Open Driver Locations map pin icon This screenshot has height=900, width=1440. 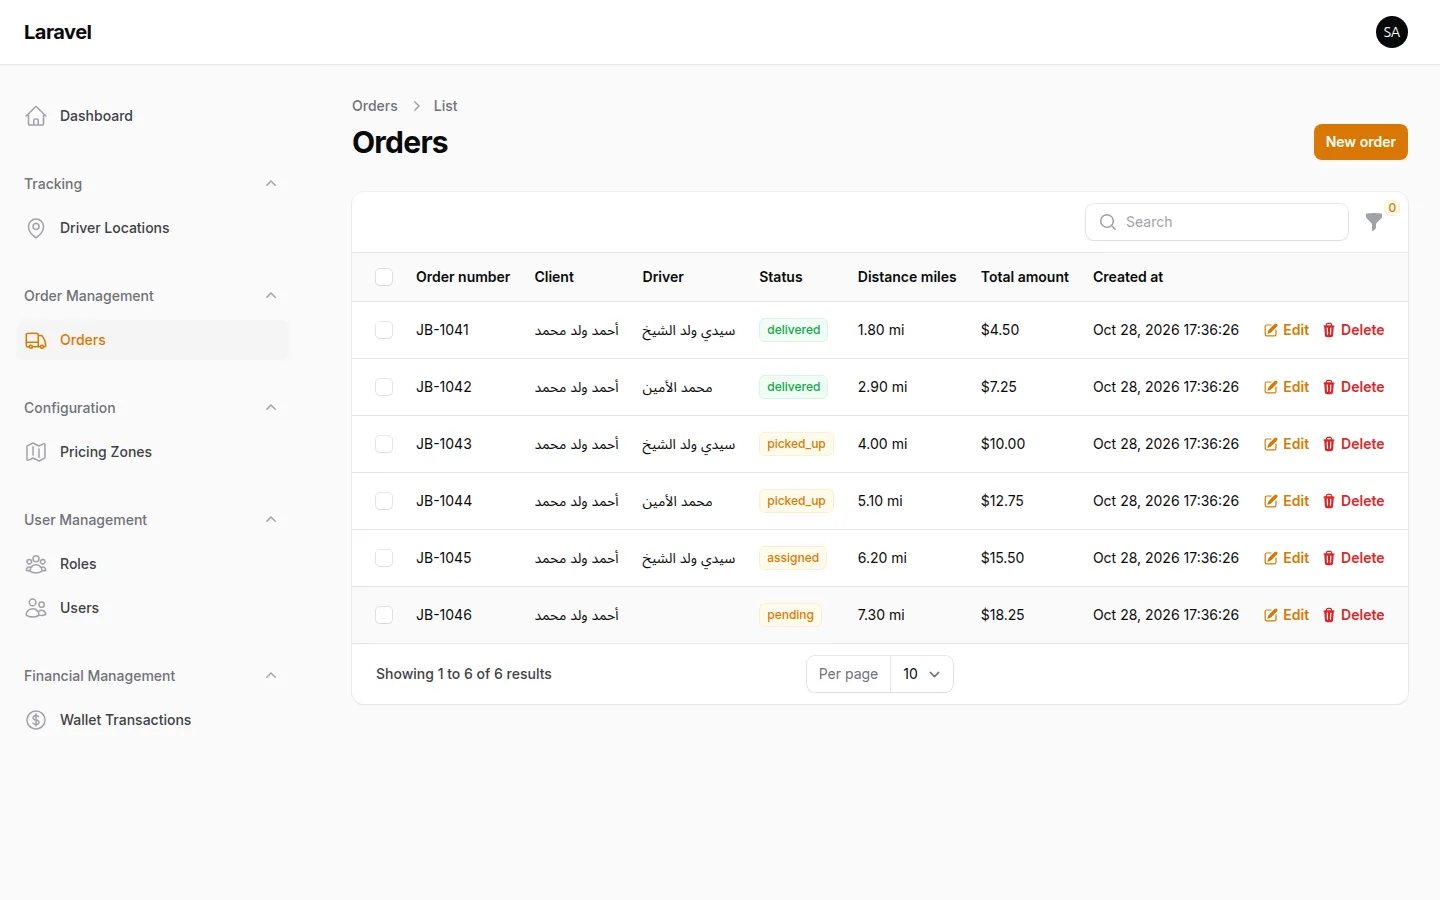coord(36,228)
